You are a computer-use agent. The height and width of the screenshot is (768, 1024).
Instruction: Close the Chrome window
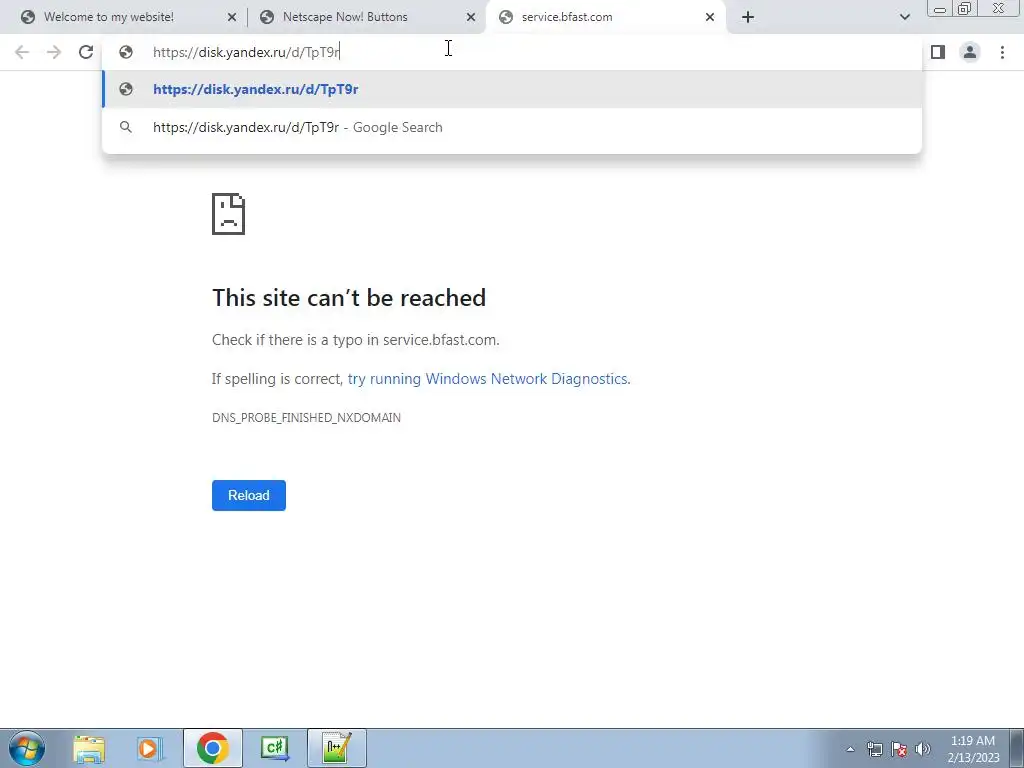999,8
